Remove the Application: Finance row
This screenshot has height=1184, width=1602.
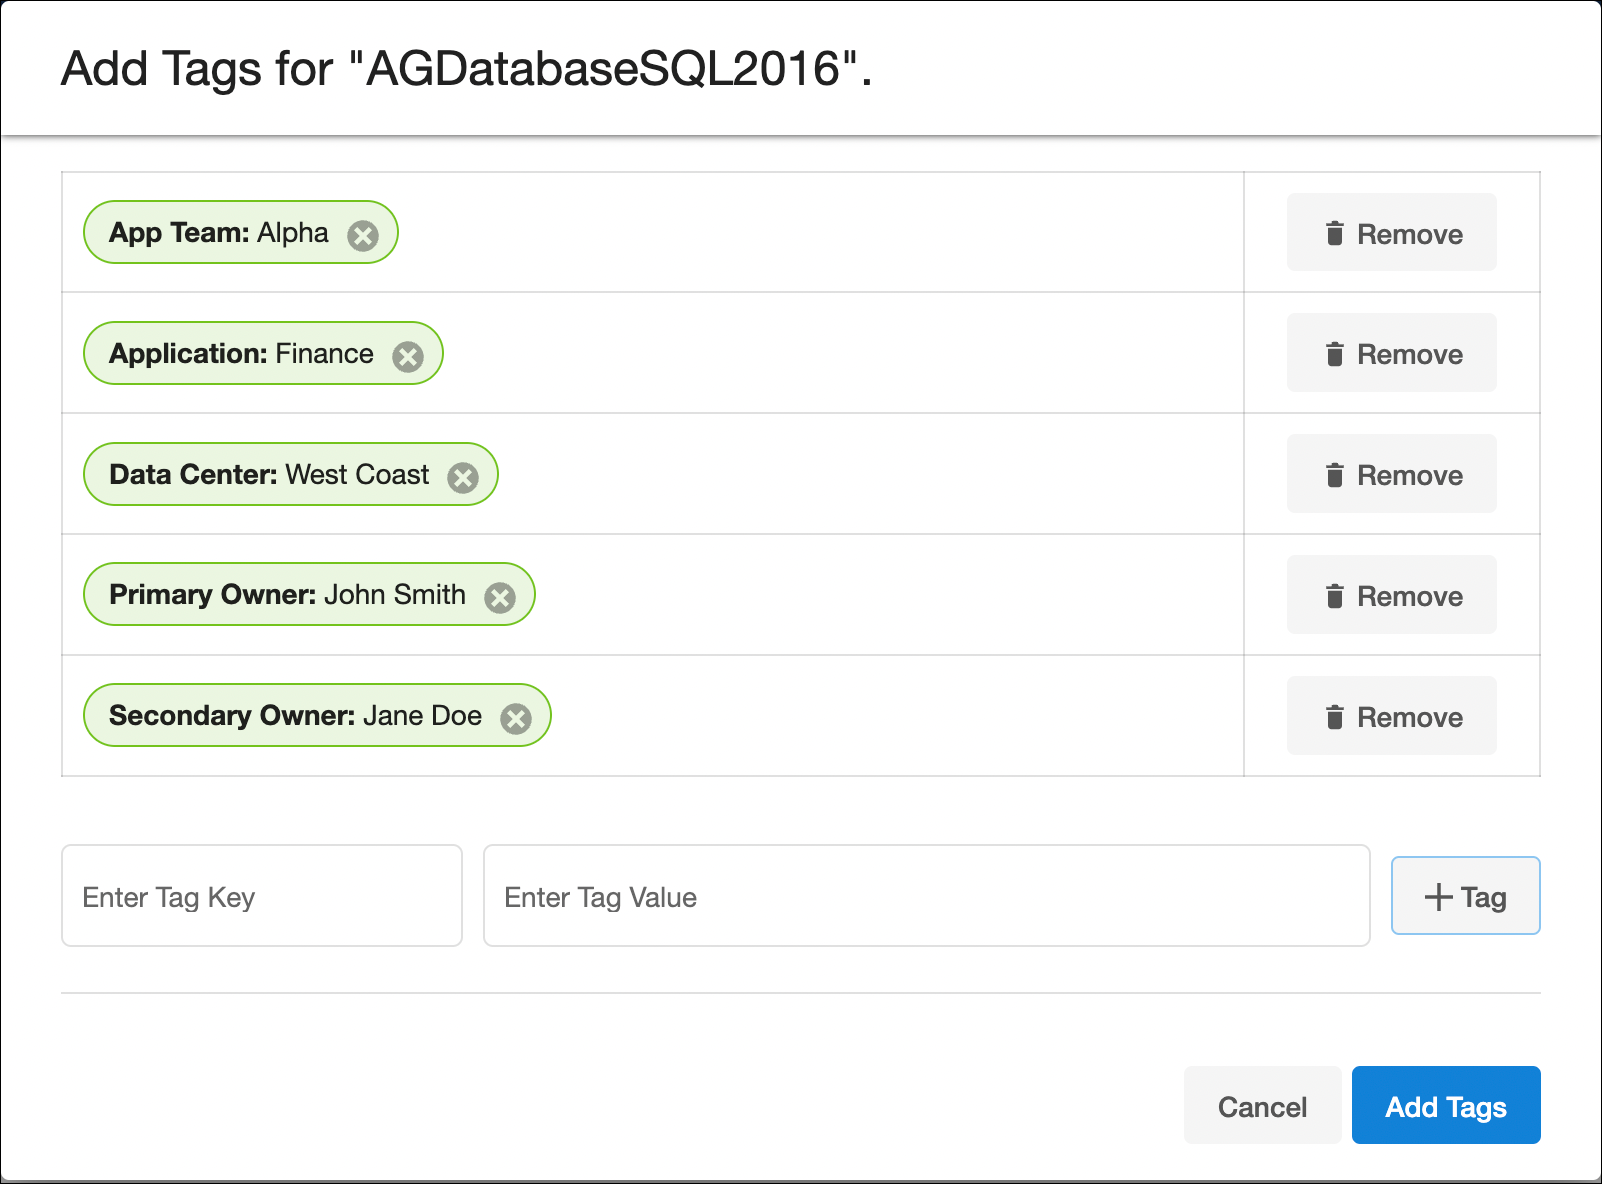[1391, 353]
